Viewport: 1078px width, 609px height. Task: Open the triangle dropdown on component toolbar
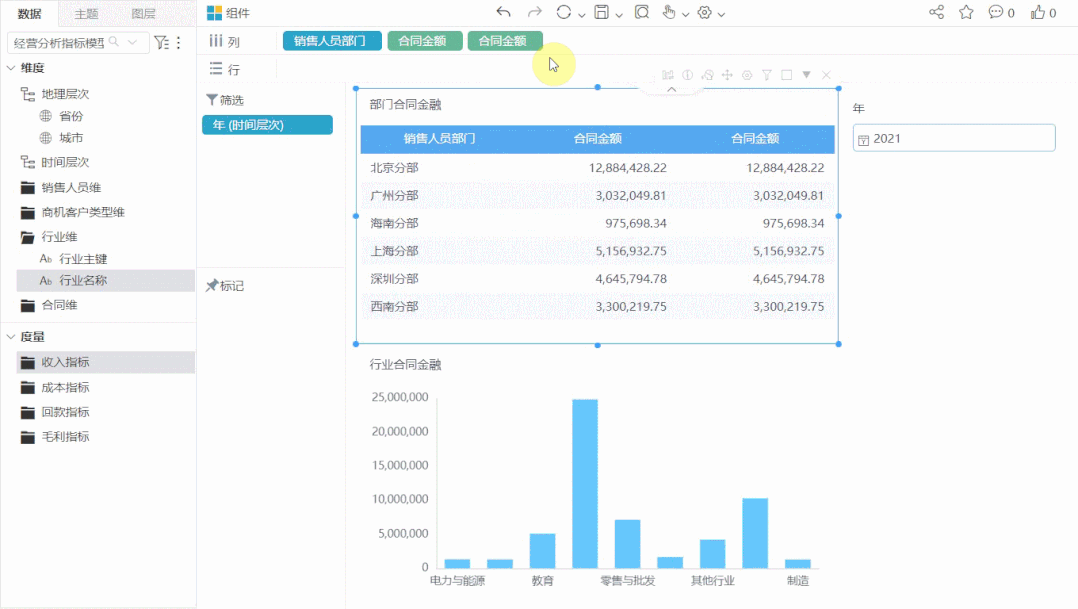click(x=806, y=74)
